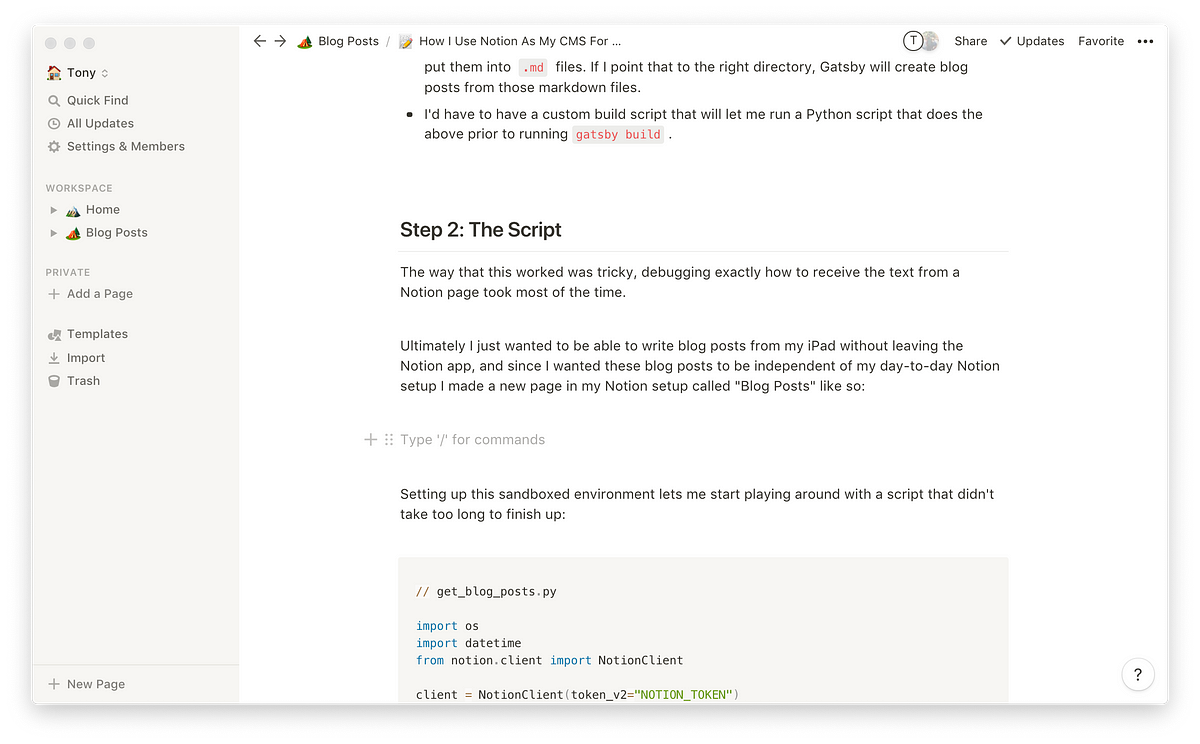This screenshot has width=1200, height=744.
Task: Click the house workspace icon
Action: coord(54,73)
